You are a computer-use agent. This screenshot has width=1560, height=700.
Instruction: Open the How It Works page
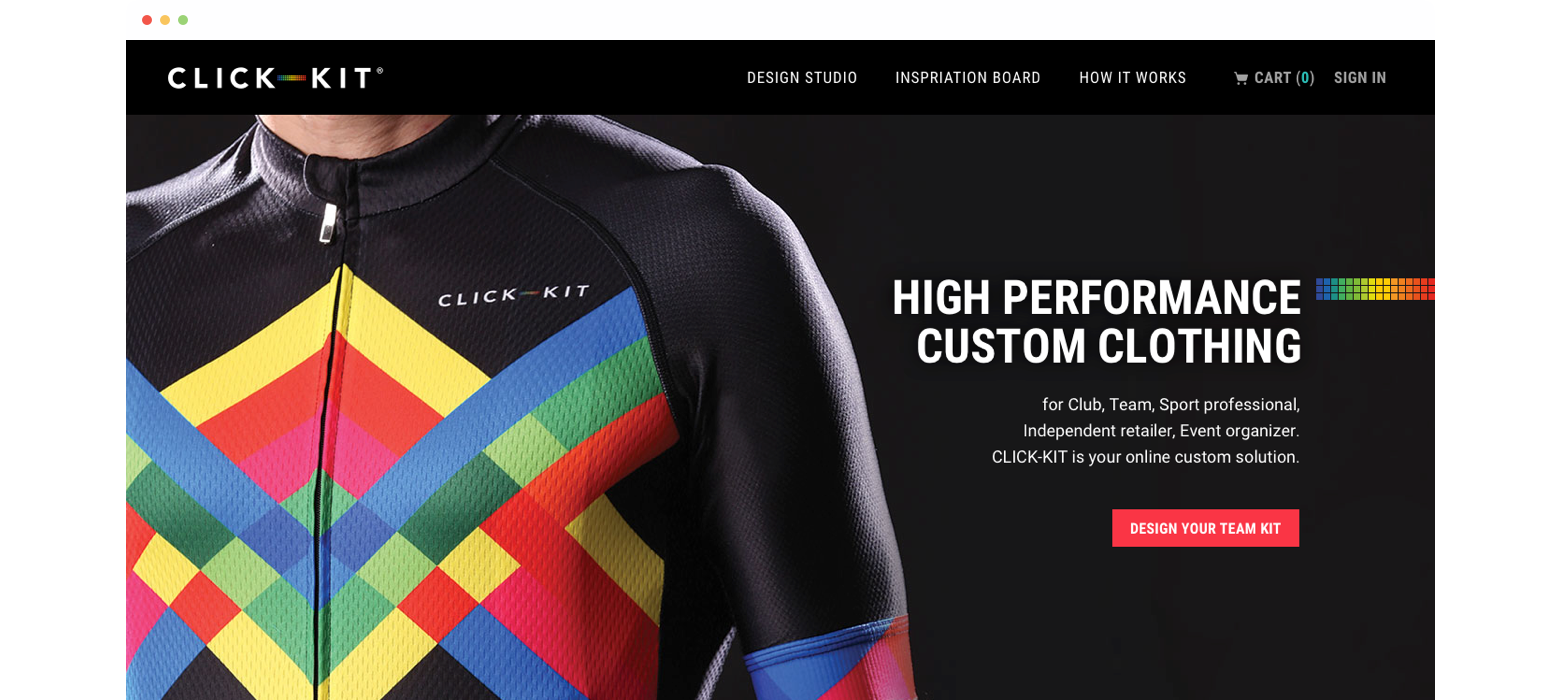tap(1133, 78)
